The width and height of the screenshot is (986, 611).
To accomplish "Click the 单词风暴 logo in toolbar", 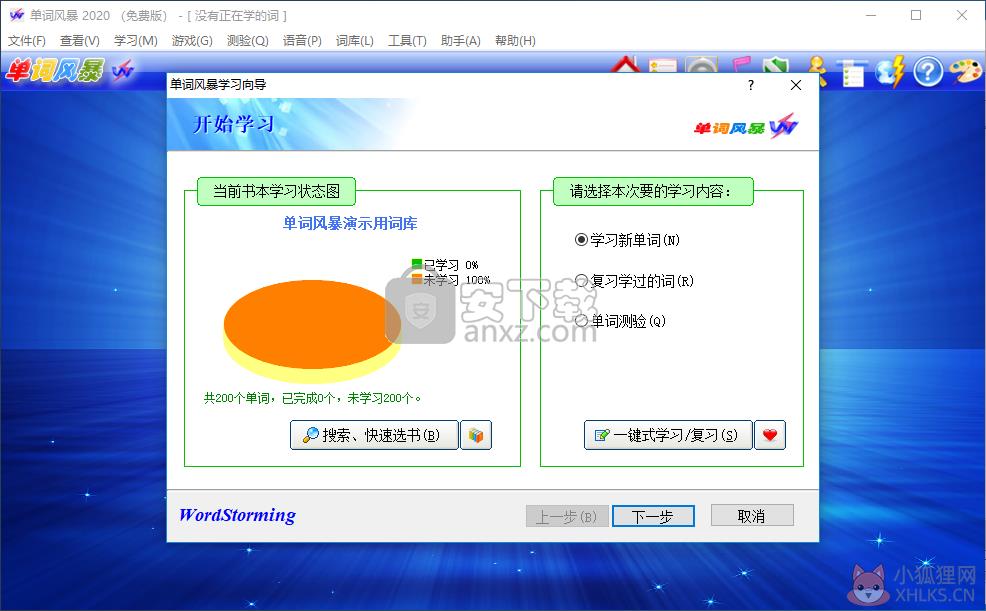I will point(70,70).
